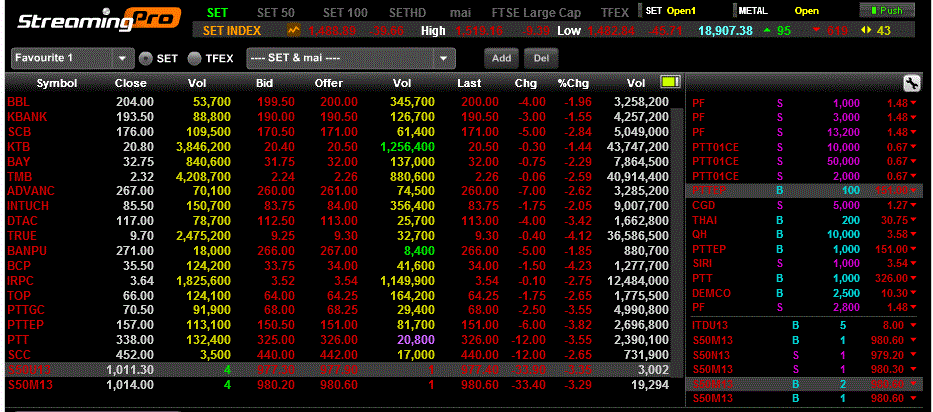This screenshot has height=412, width=933.
Task: Select the BANPU symbol row
Action: [x=338, y=251]
